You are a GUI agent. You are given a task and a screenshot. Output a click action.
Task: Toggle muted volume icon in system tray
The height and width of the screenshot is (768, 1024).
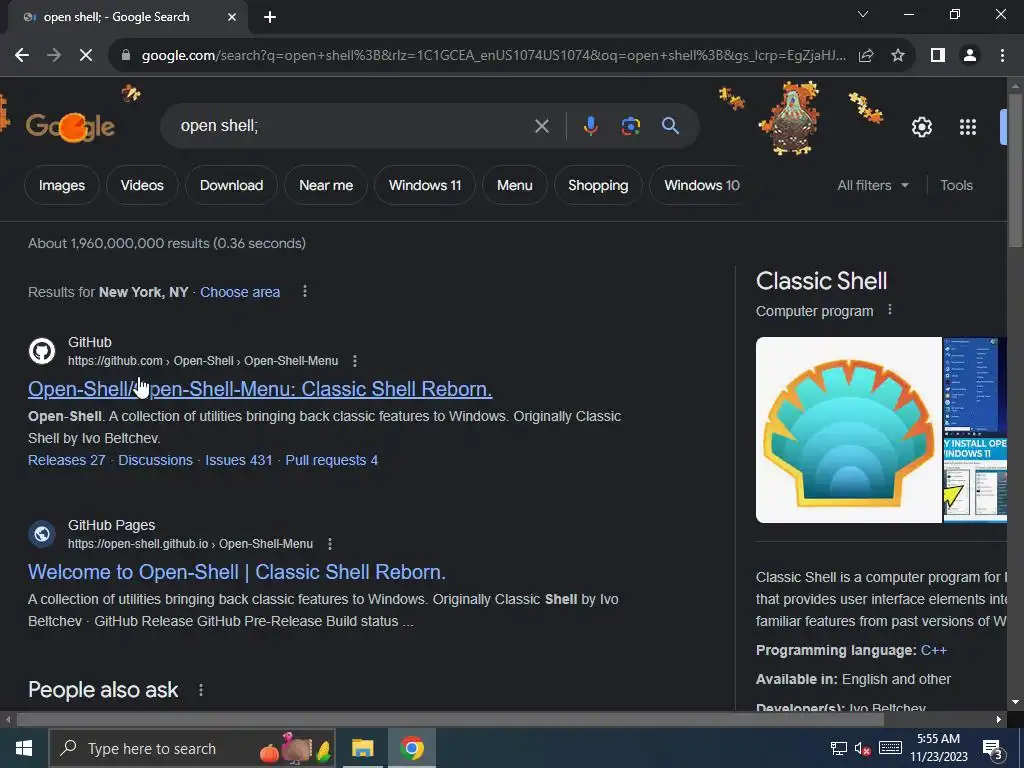pos(863,748)
